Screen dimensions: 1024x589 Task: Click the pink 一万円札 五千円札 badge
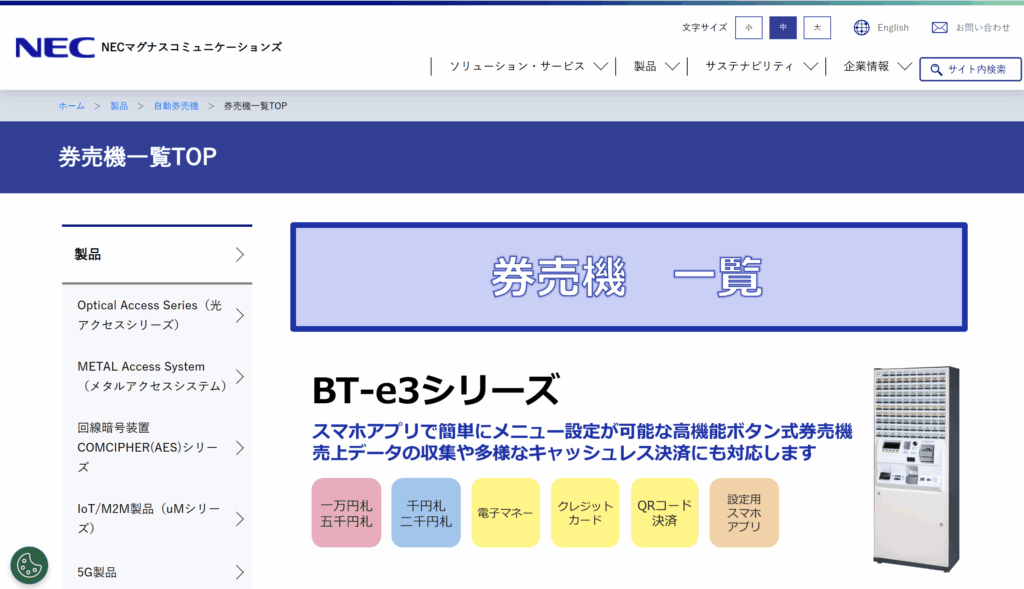pyautogui.click(x=346, y=513)
